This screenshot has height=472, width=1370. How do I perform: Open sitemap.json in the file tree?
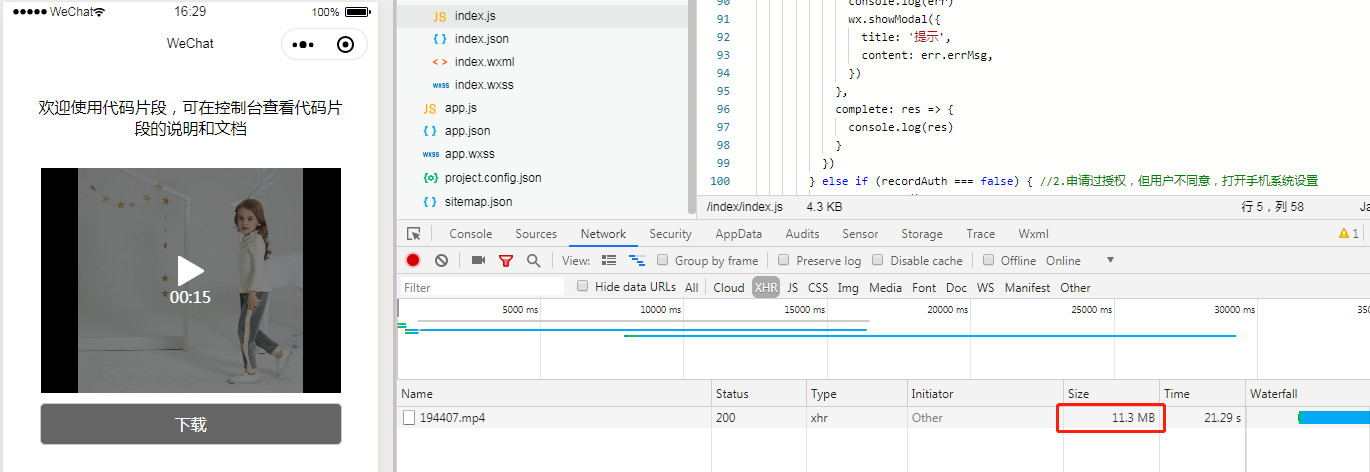pos(478,201)
